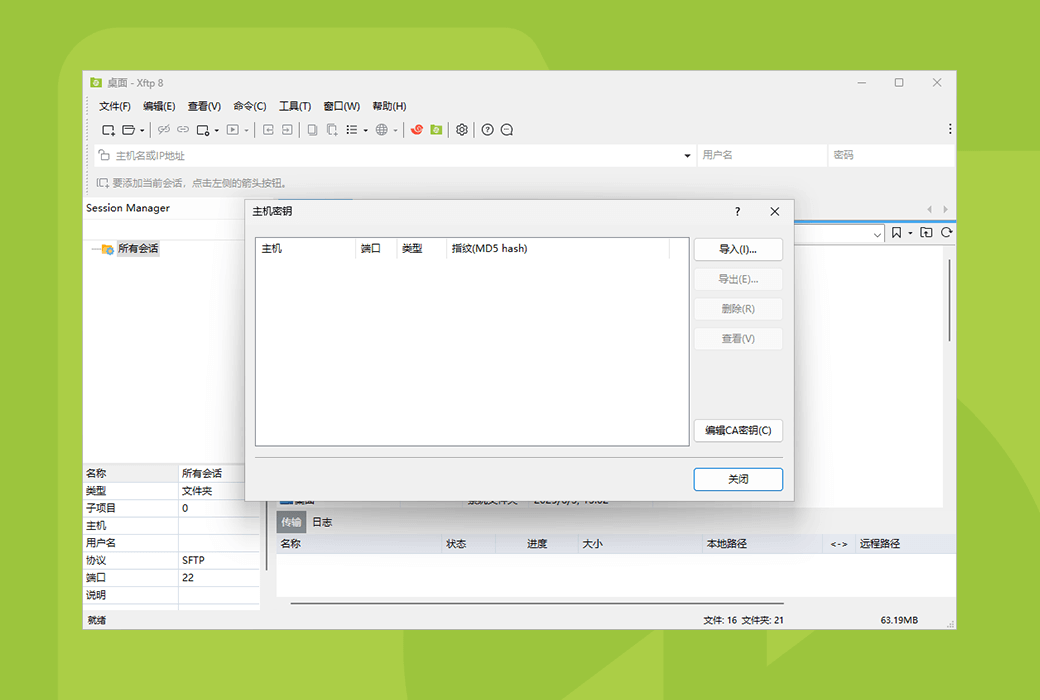This screenshot has width=1040, height=700.
Task: Click the 主机 column header in dialog
Action: point(306,249)
